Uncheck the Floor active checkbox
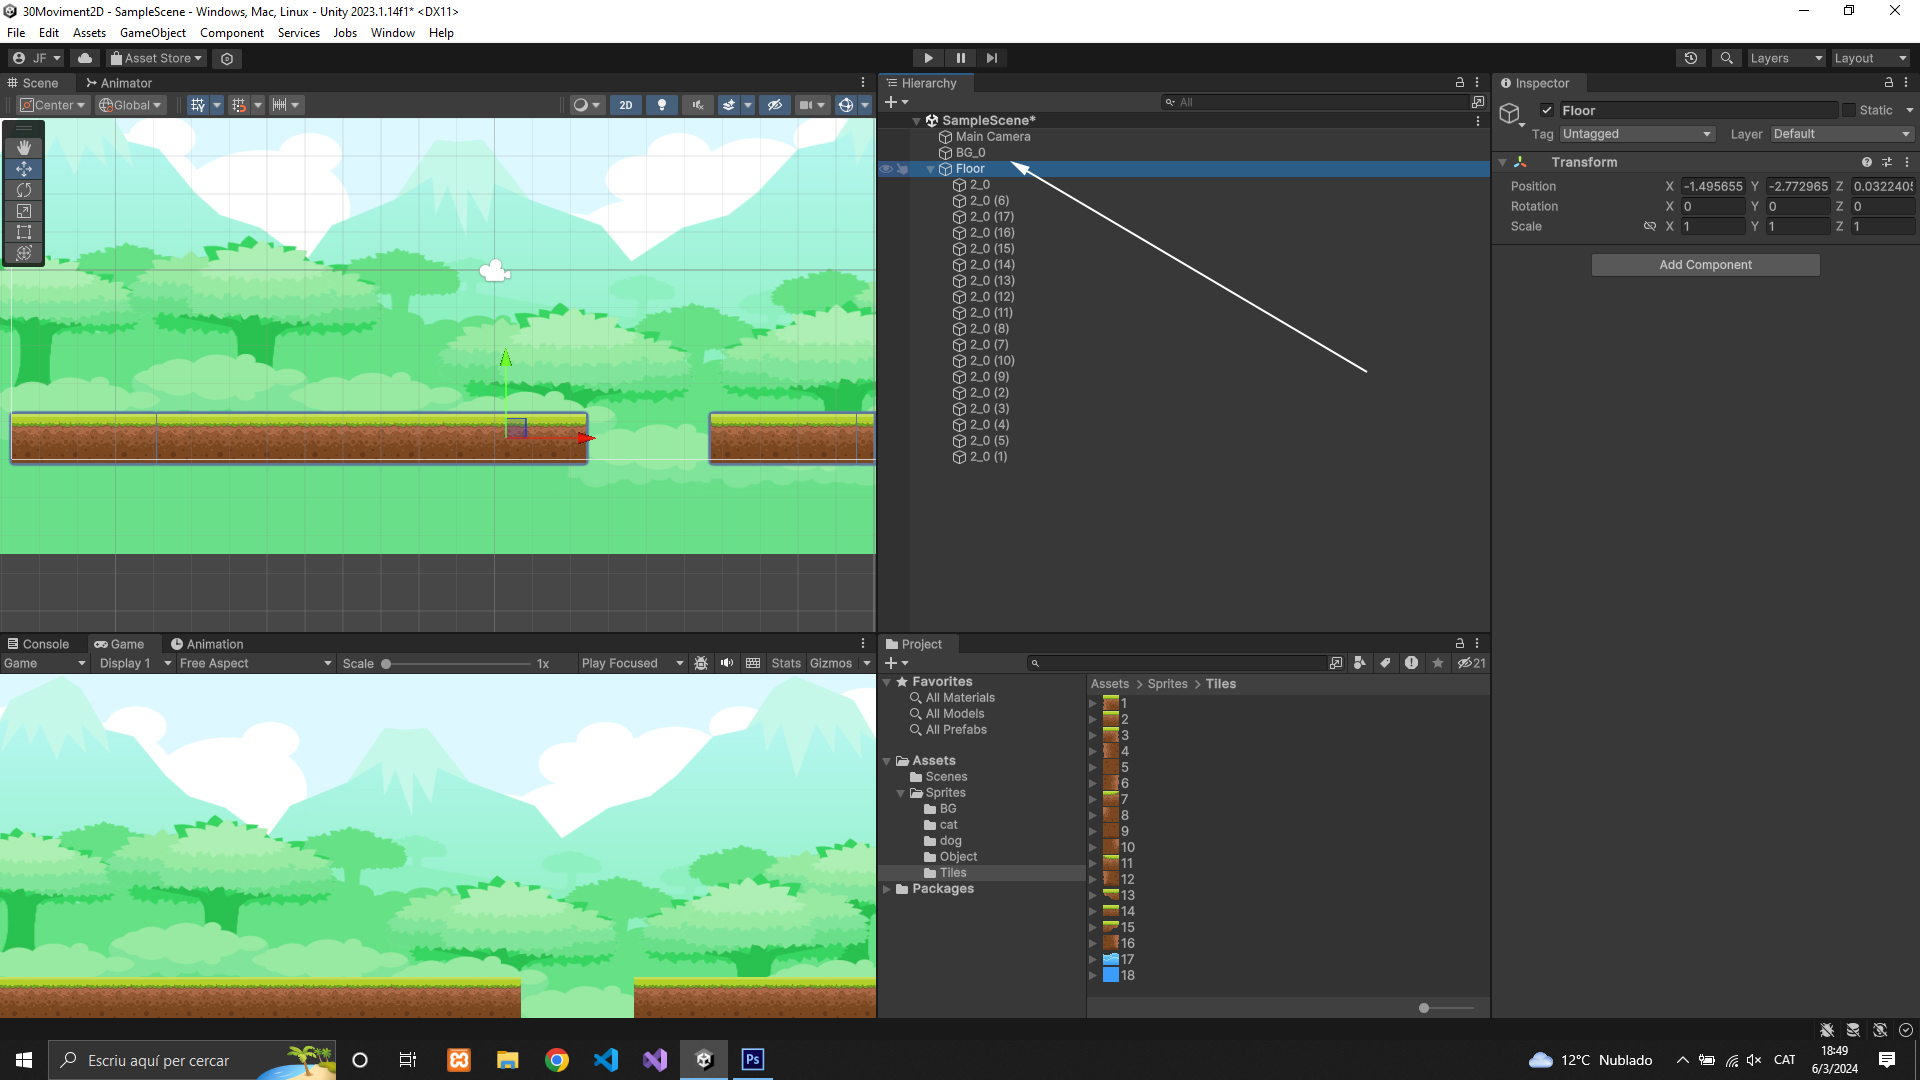Screen dimensions: 1920x1080 (1547, 111)
